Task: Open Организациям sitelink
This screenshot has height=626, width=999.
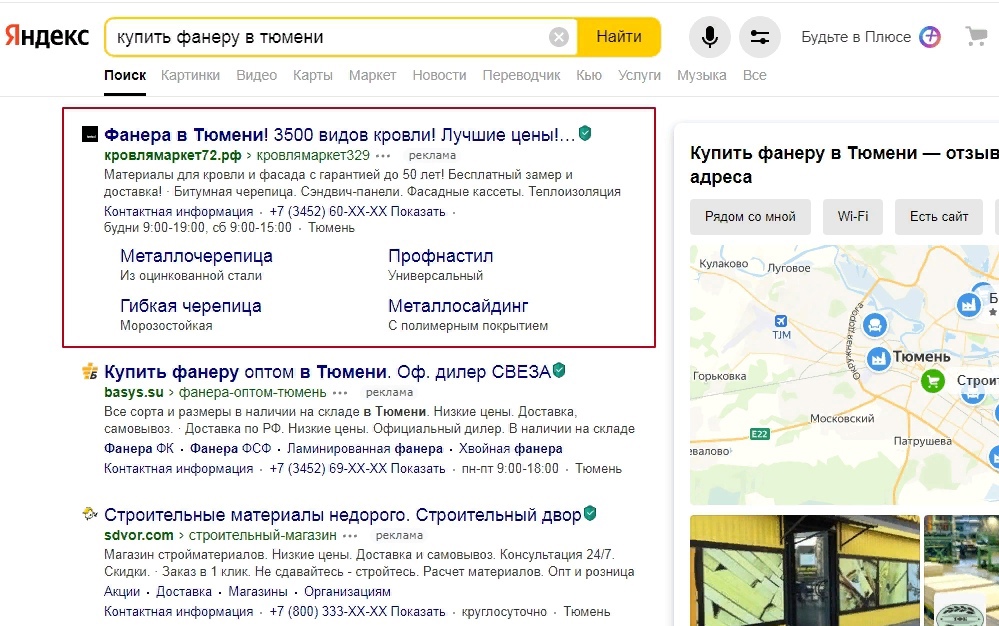Action: pyautogui.click(x=347, y=592)
